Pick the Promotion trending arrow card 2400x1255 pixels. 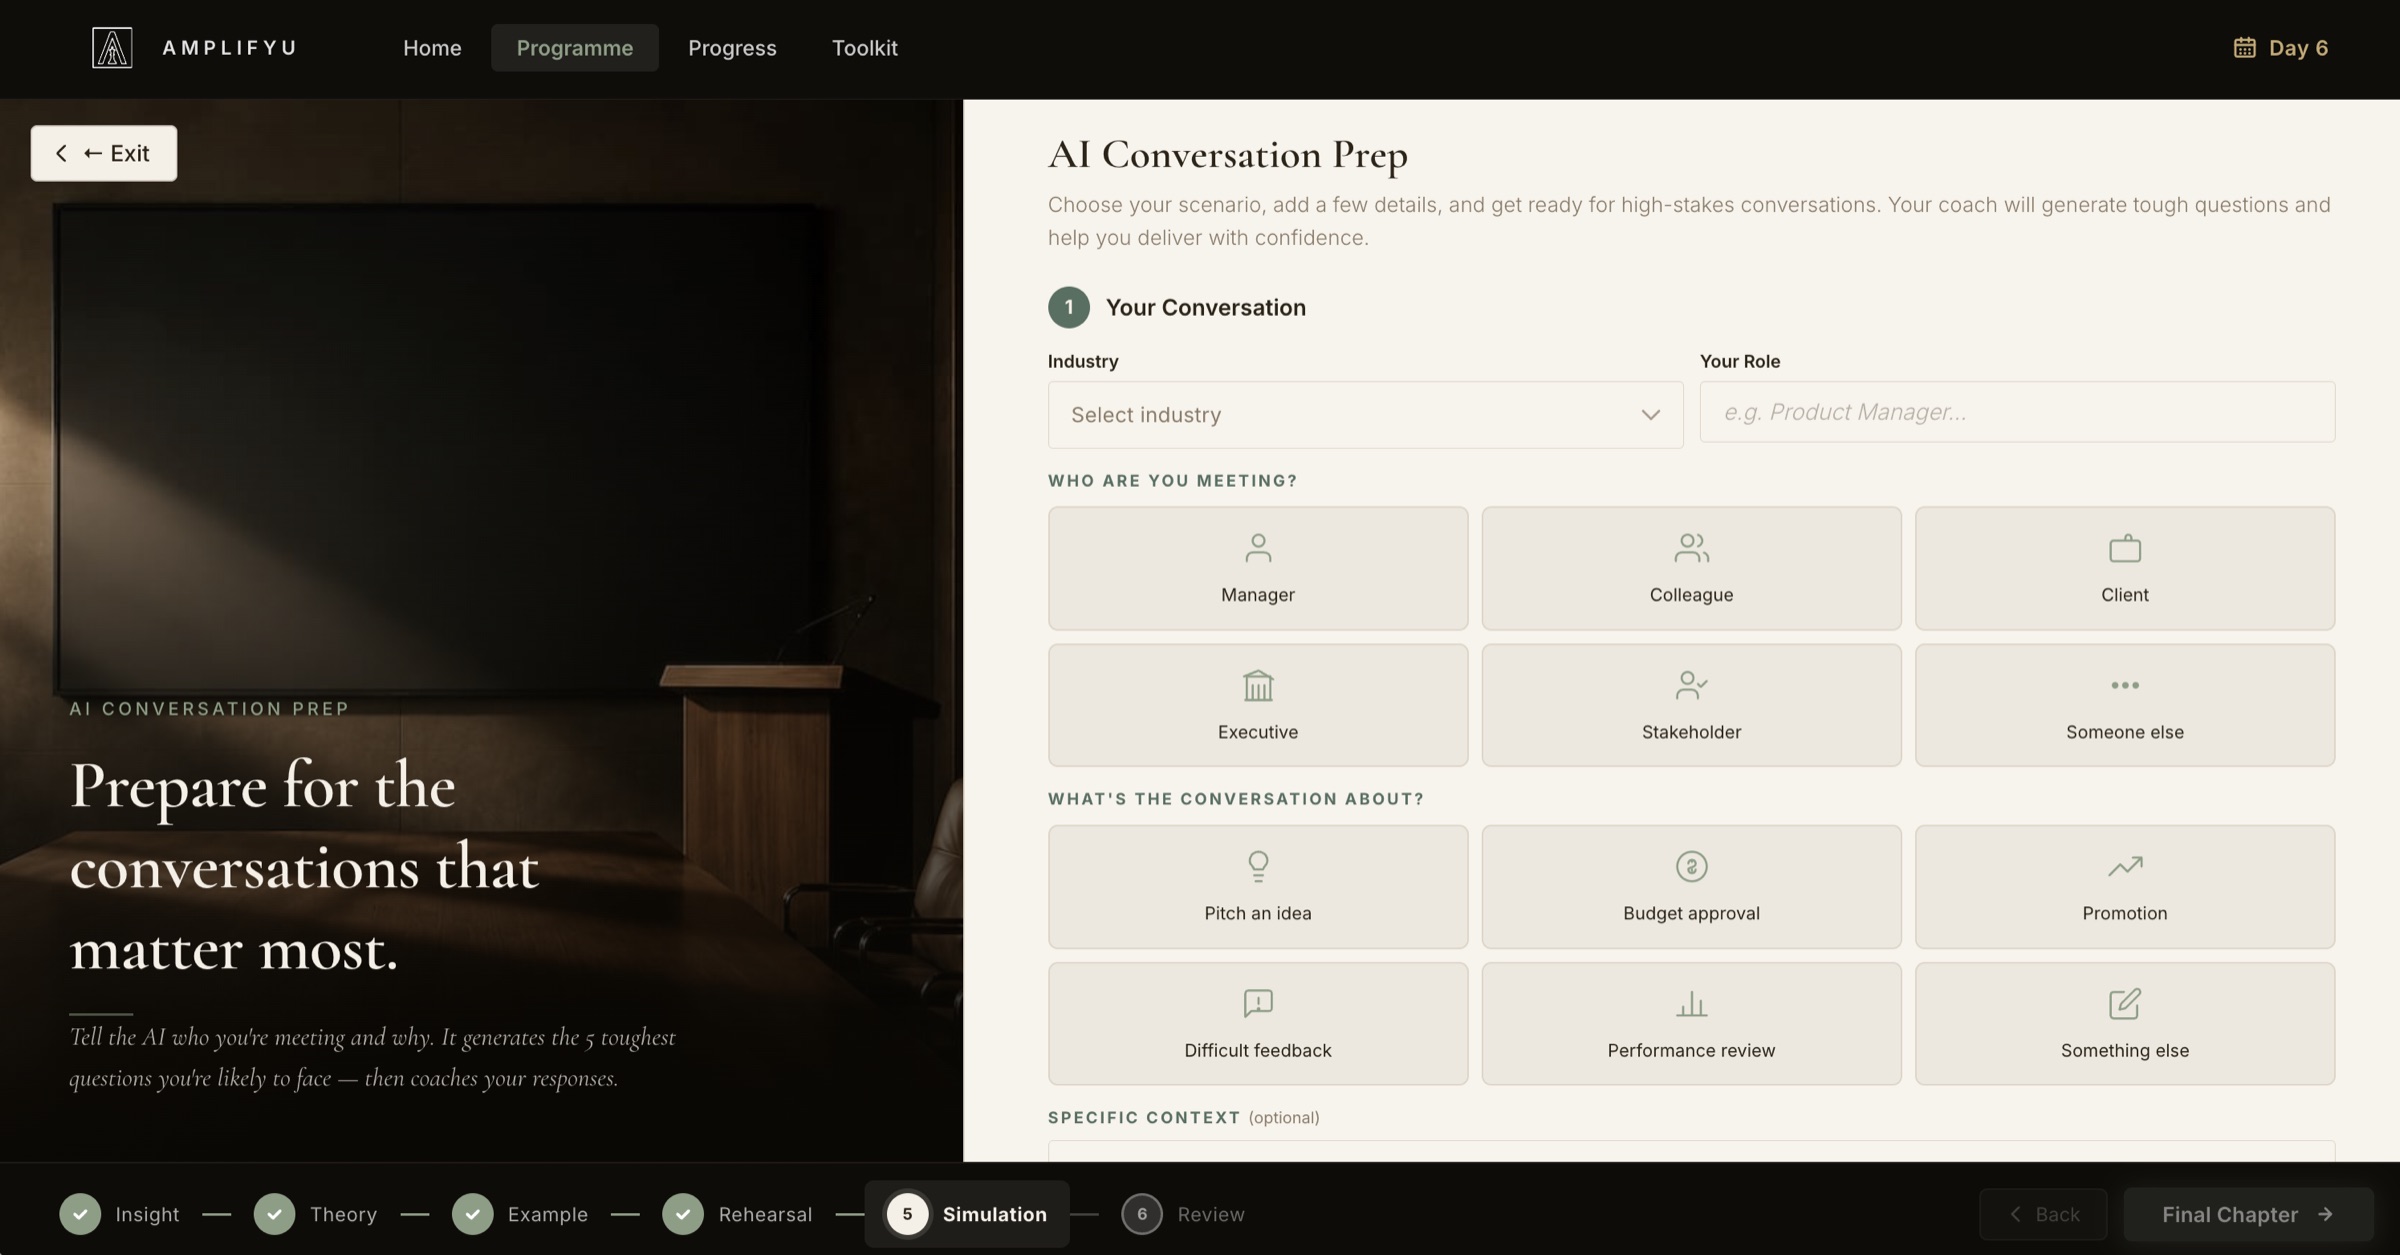click(x=2125, y=886)
